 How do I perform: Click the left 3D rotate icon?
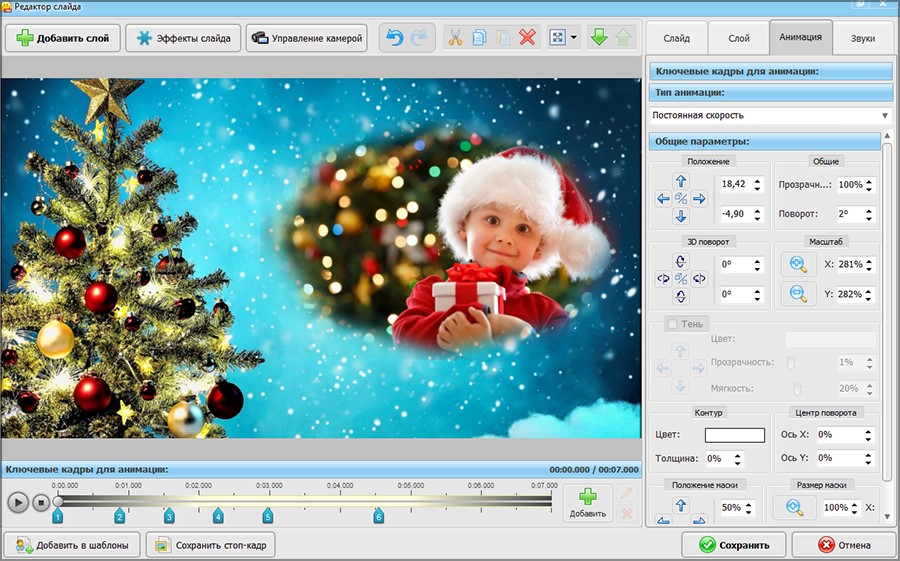(663, 279)
